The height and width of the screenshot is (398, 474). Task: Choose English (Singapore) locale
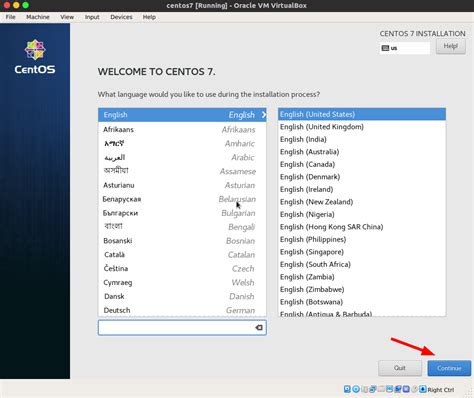point(362,252)
